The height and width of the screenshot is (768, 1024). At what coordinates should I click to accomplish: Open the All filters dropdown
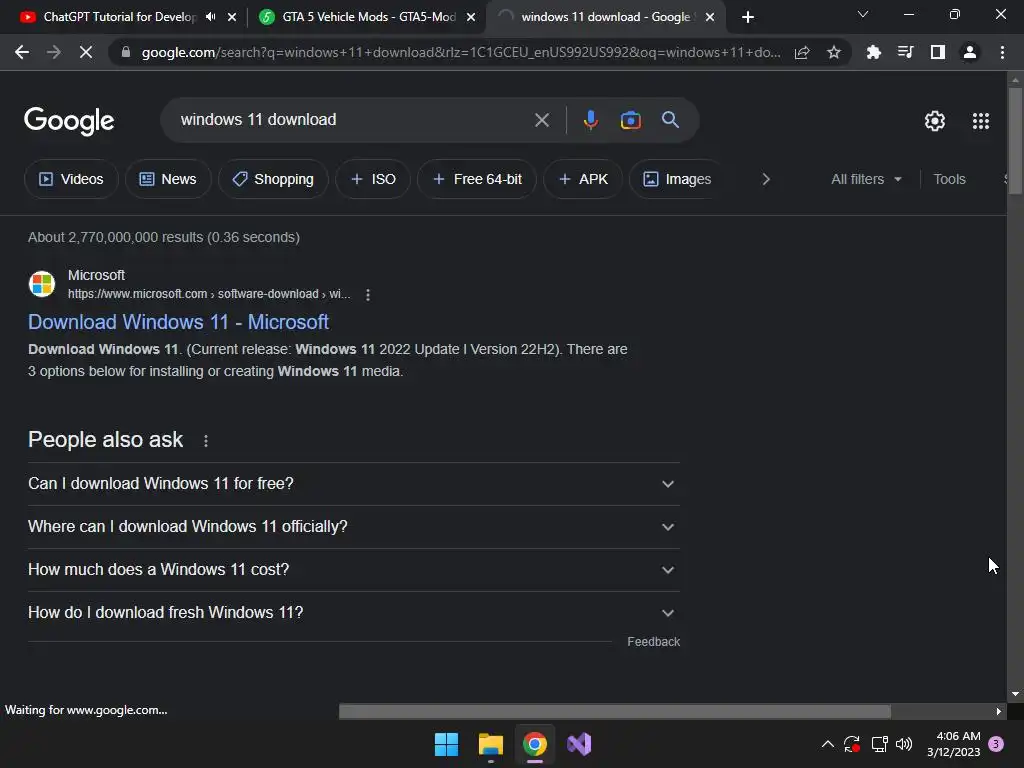(x=866, y=179)
